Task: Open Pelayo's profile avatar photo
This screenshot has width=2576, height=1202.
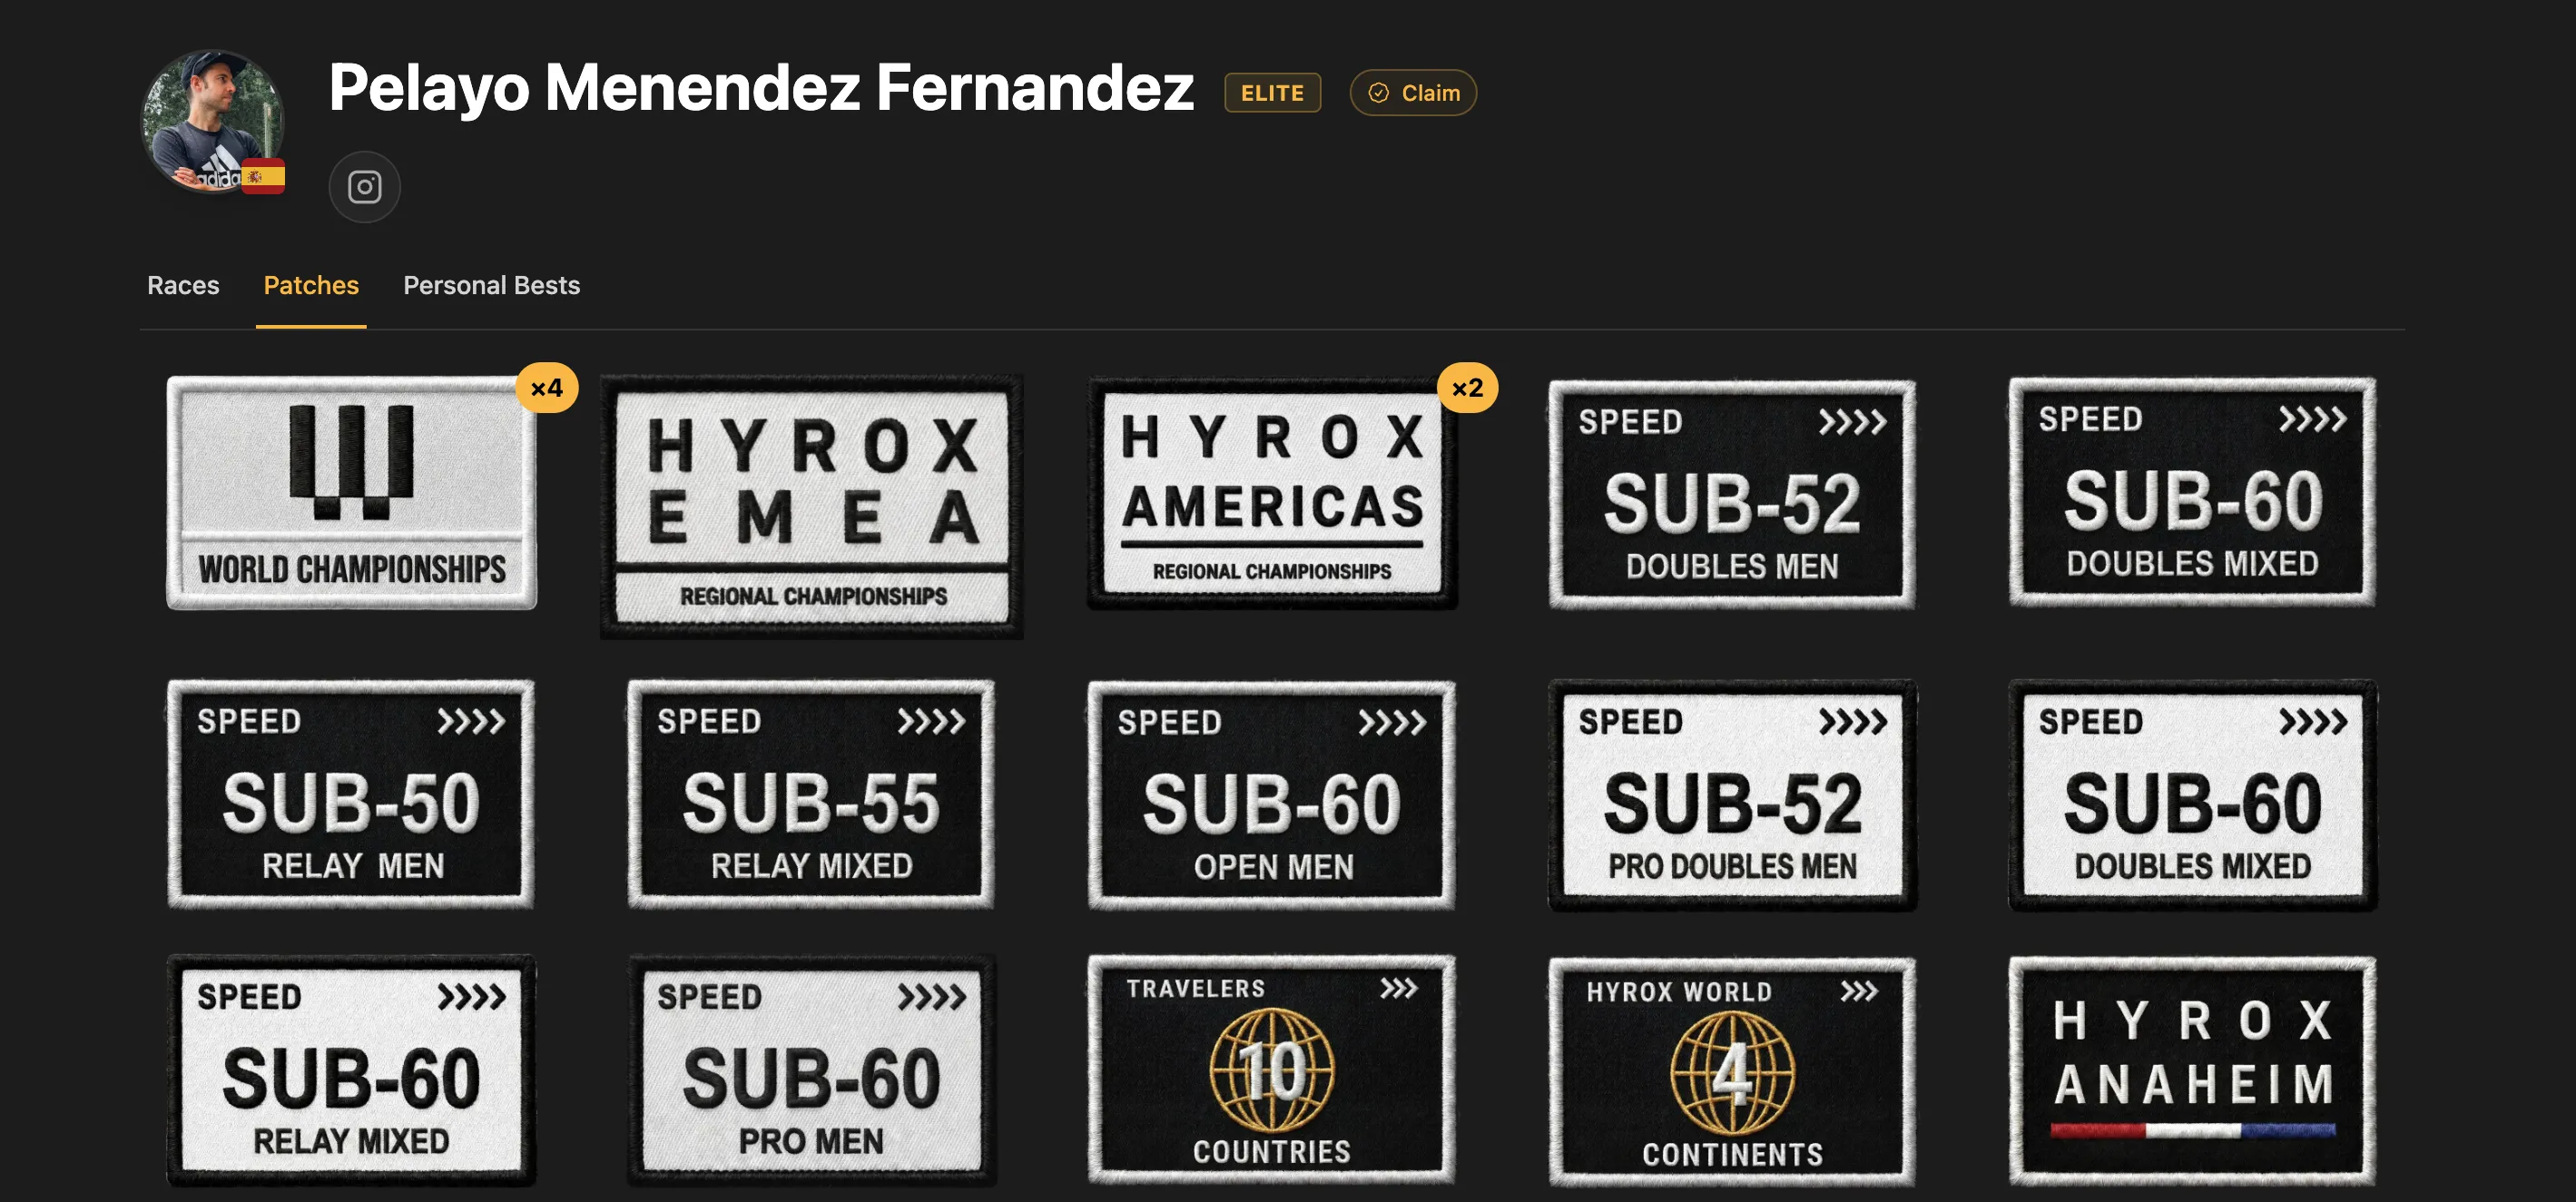Action: coord(213,122)
